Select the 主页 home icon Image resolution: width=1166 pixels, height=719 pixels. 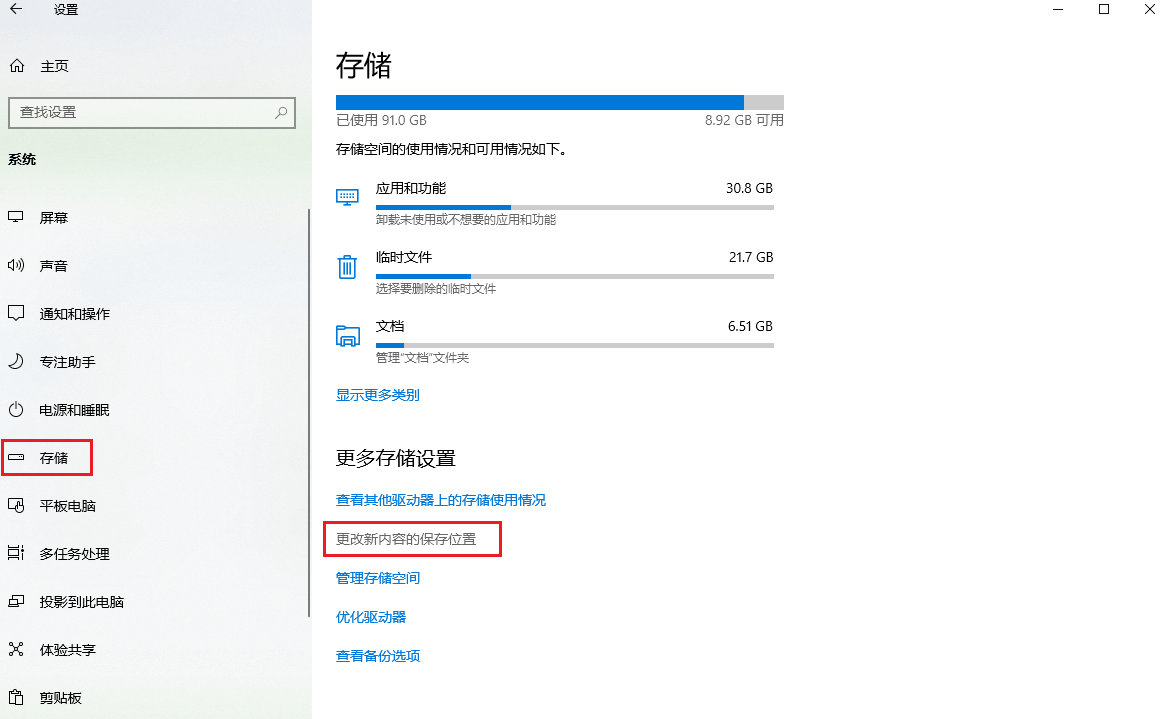[16, 65]
